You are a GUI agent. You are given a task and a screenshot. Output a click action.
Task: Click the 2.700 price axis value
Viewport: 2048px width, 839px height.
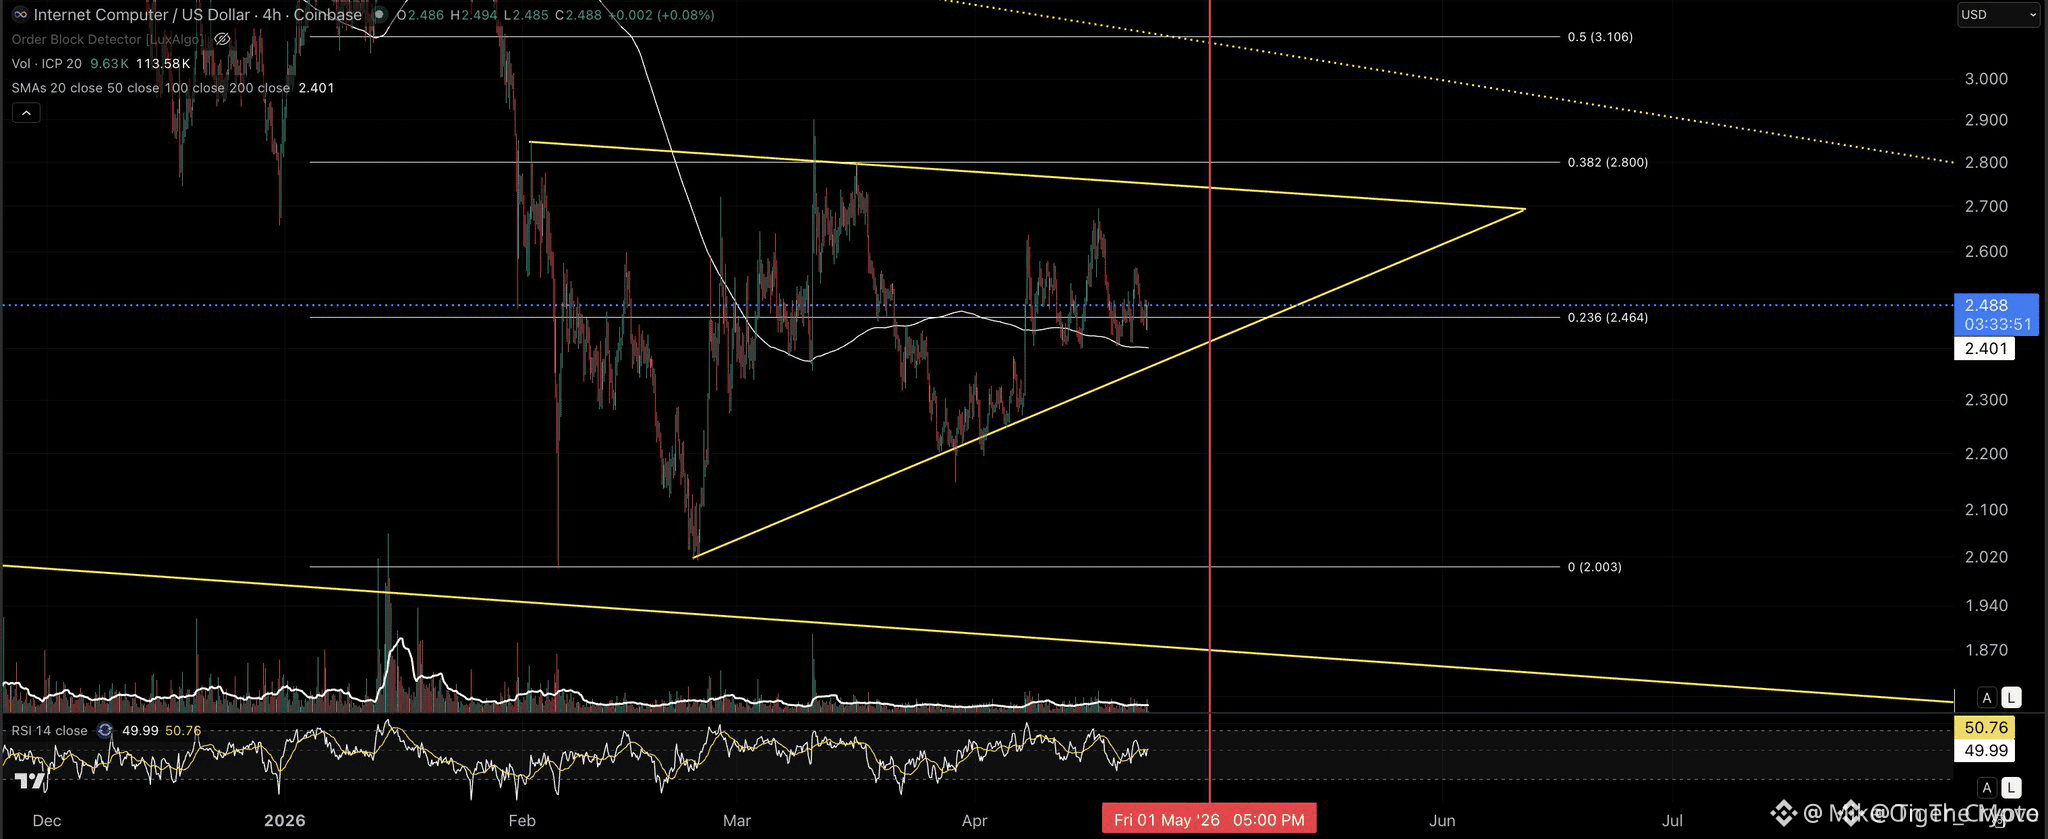click(x=1986, y=206)
